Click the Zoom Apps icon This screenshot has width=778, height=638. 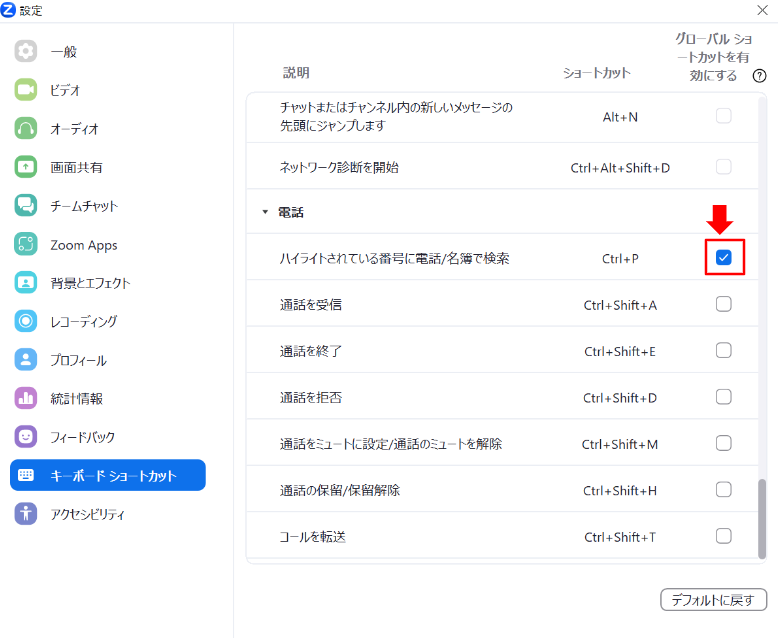pyautogui.click(x=26, y=244)
